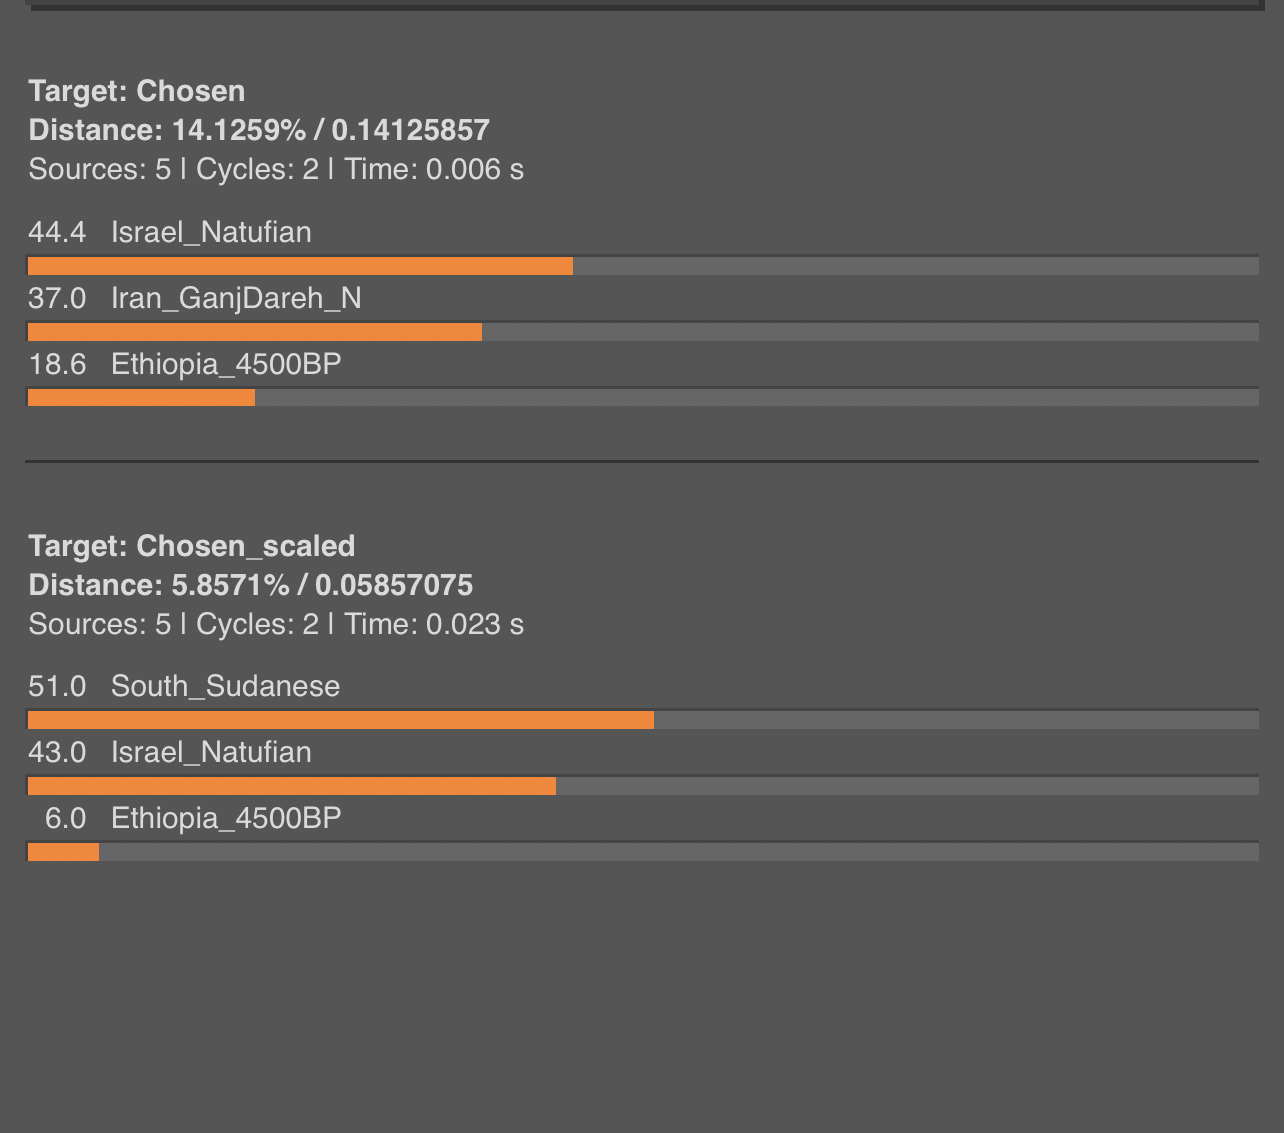Select the Israel_Natufian label at 43.0
The image size is (1284, 1133).
(211, 752)
